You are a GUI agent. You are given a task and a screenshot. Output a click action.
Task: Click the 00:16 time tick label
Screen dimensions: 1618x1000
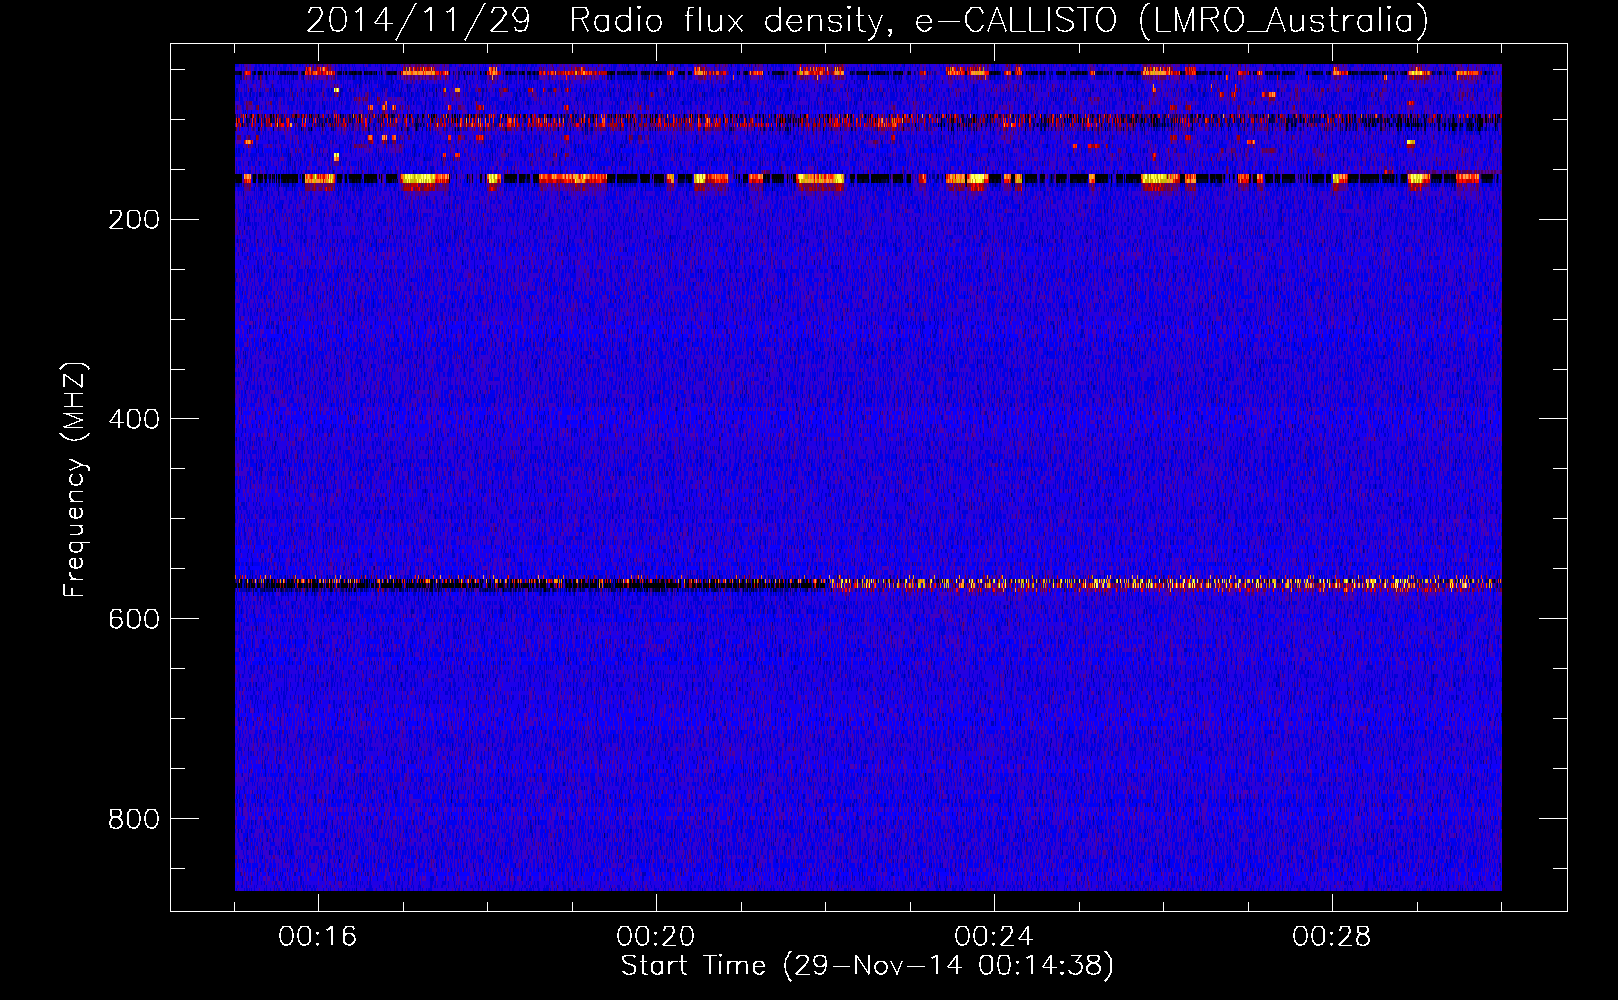click(x=318, y=937)
